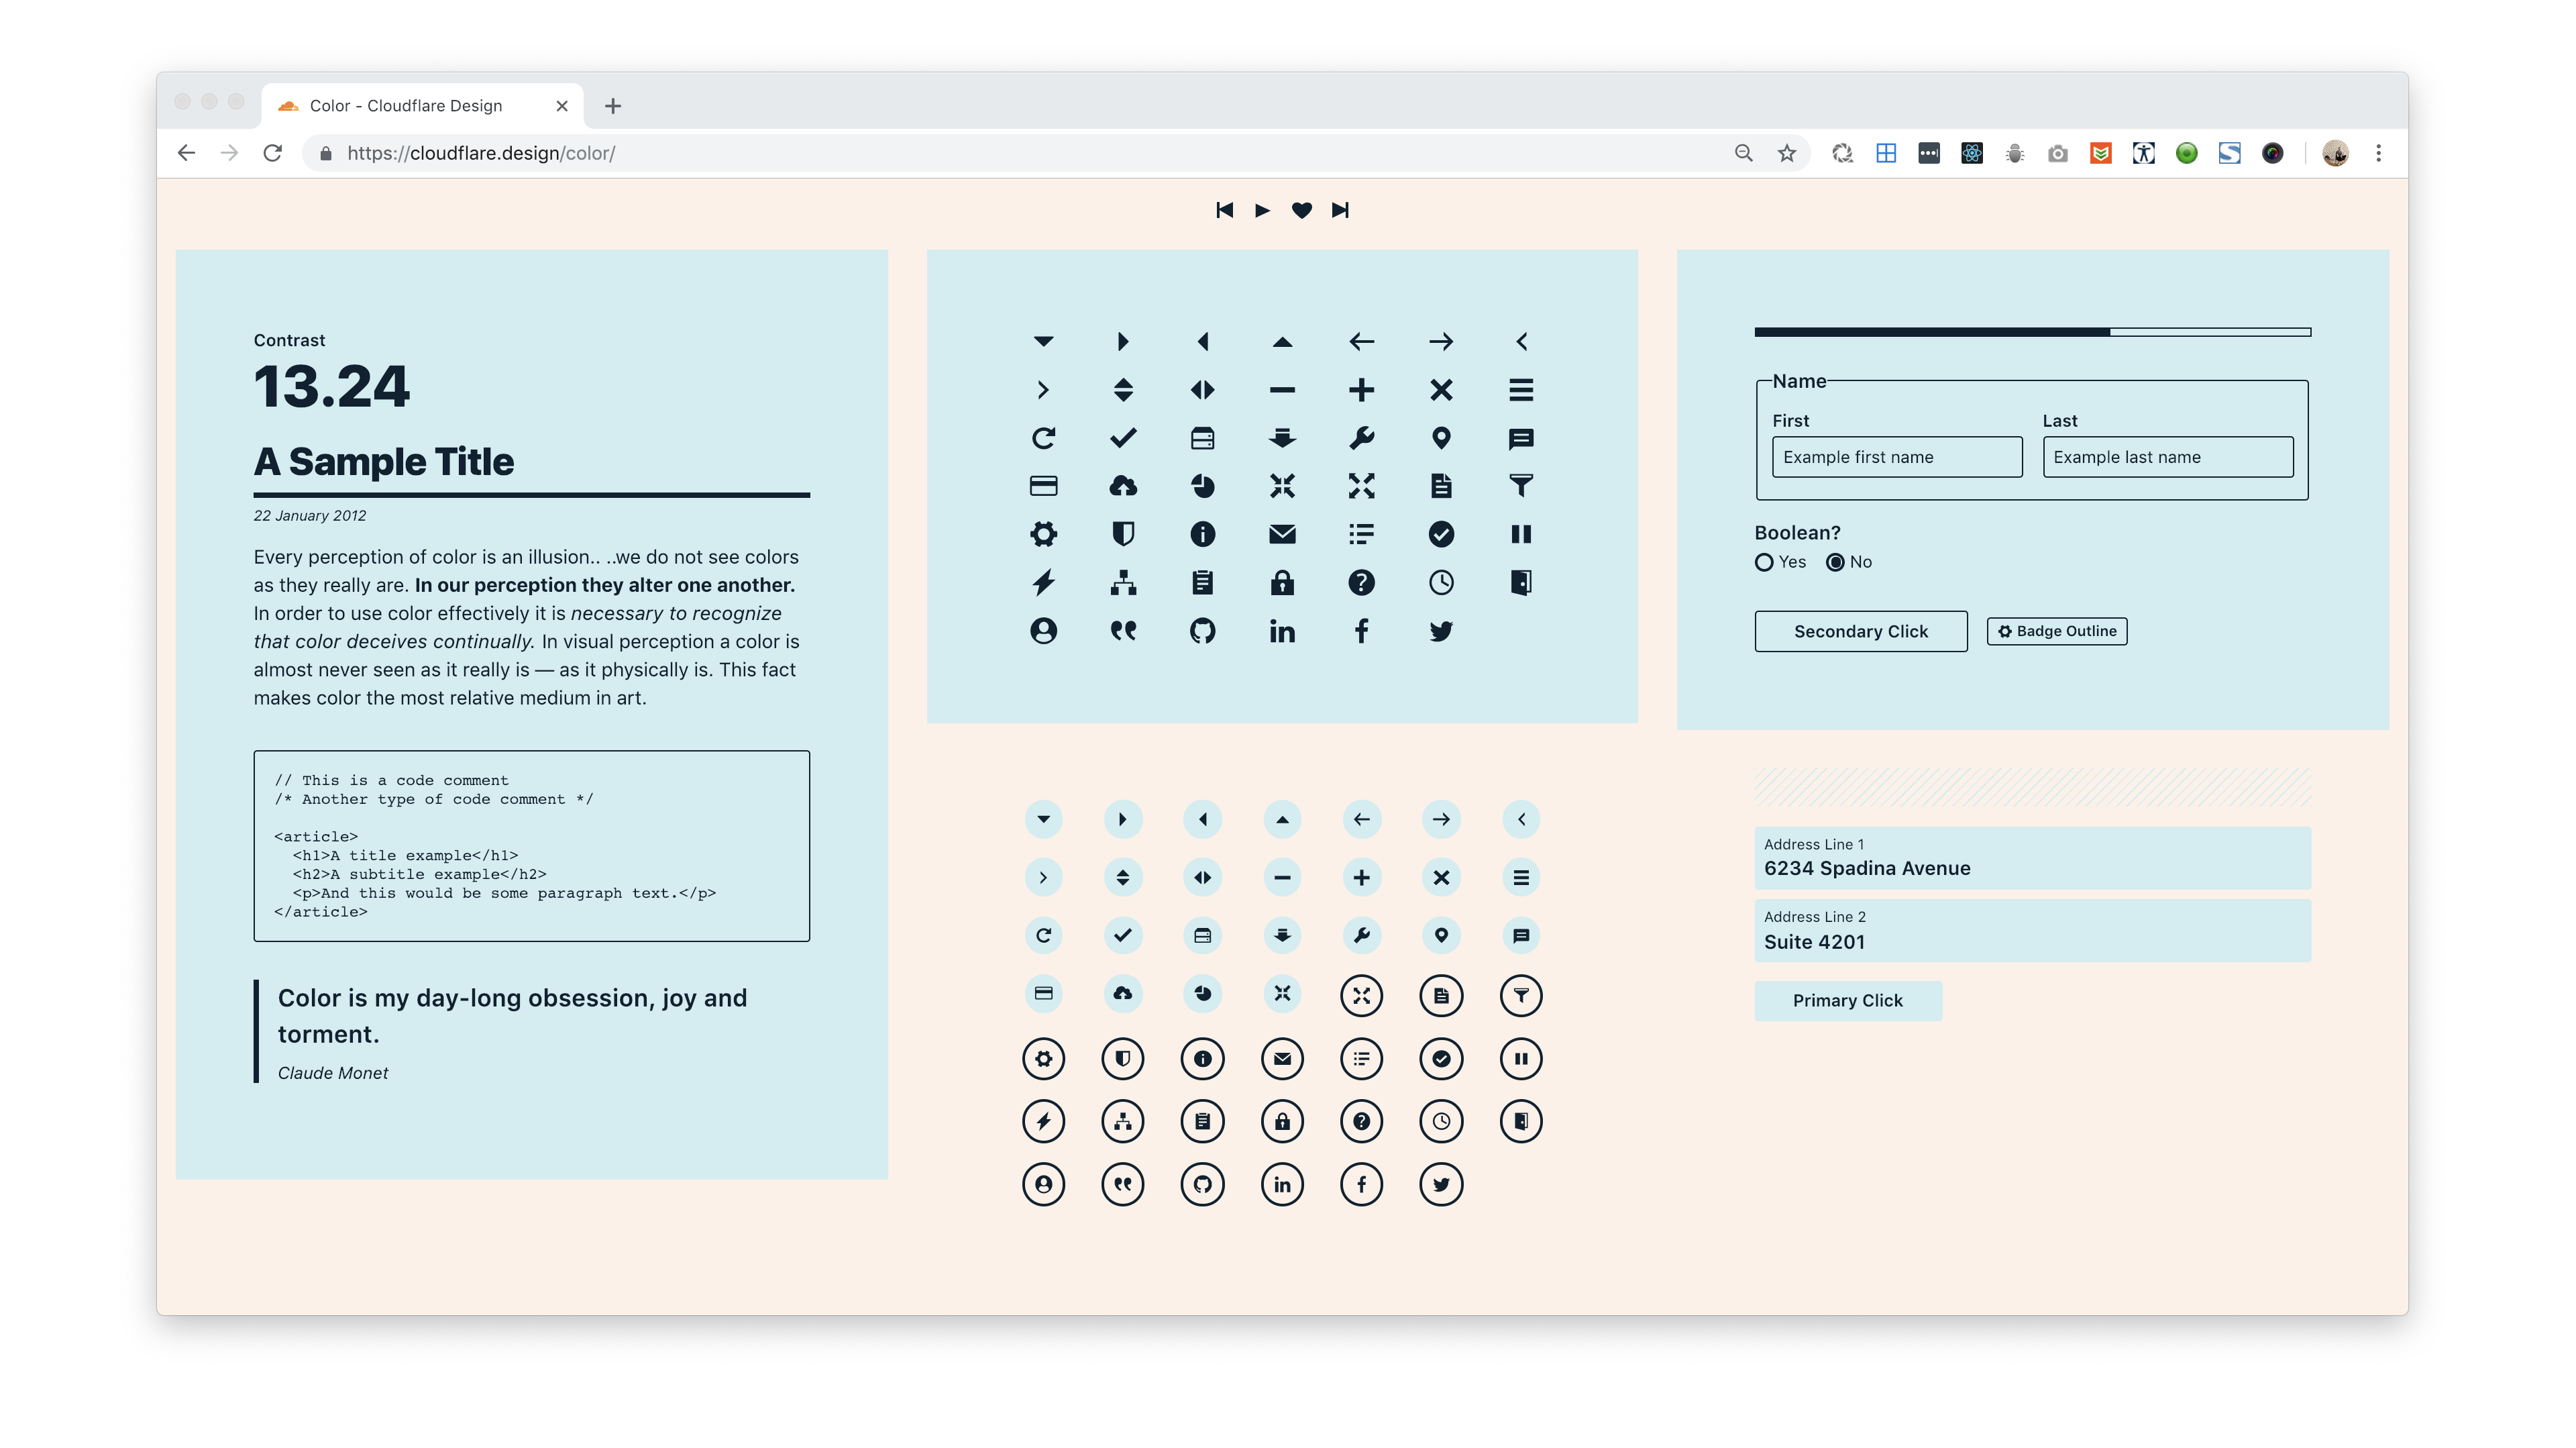The width and height of the screenshot is (2576, 1448).
Task: Click the uncircled lightning bolt icon in the blue panel
Action: pos(1043,582)
